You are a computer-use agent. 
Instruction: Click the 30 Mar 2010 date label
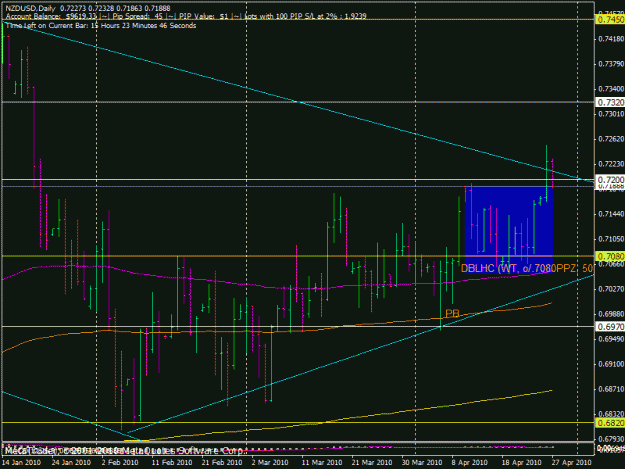click(x=422, y=462)
